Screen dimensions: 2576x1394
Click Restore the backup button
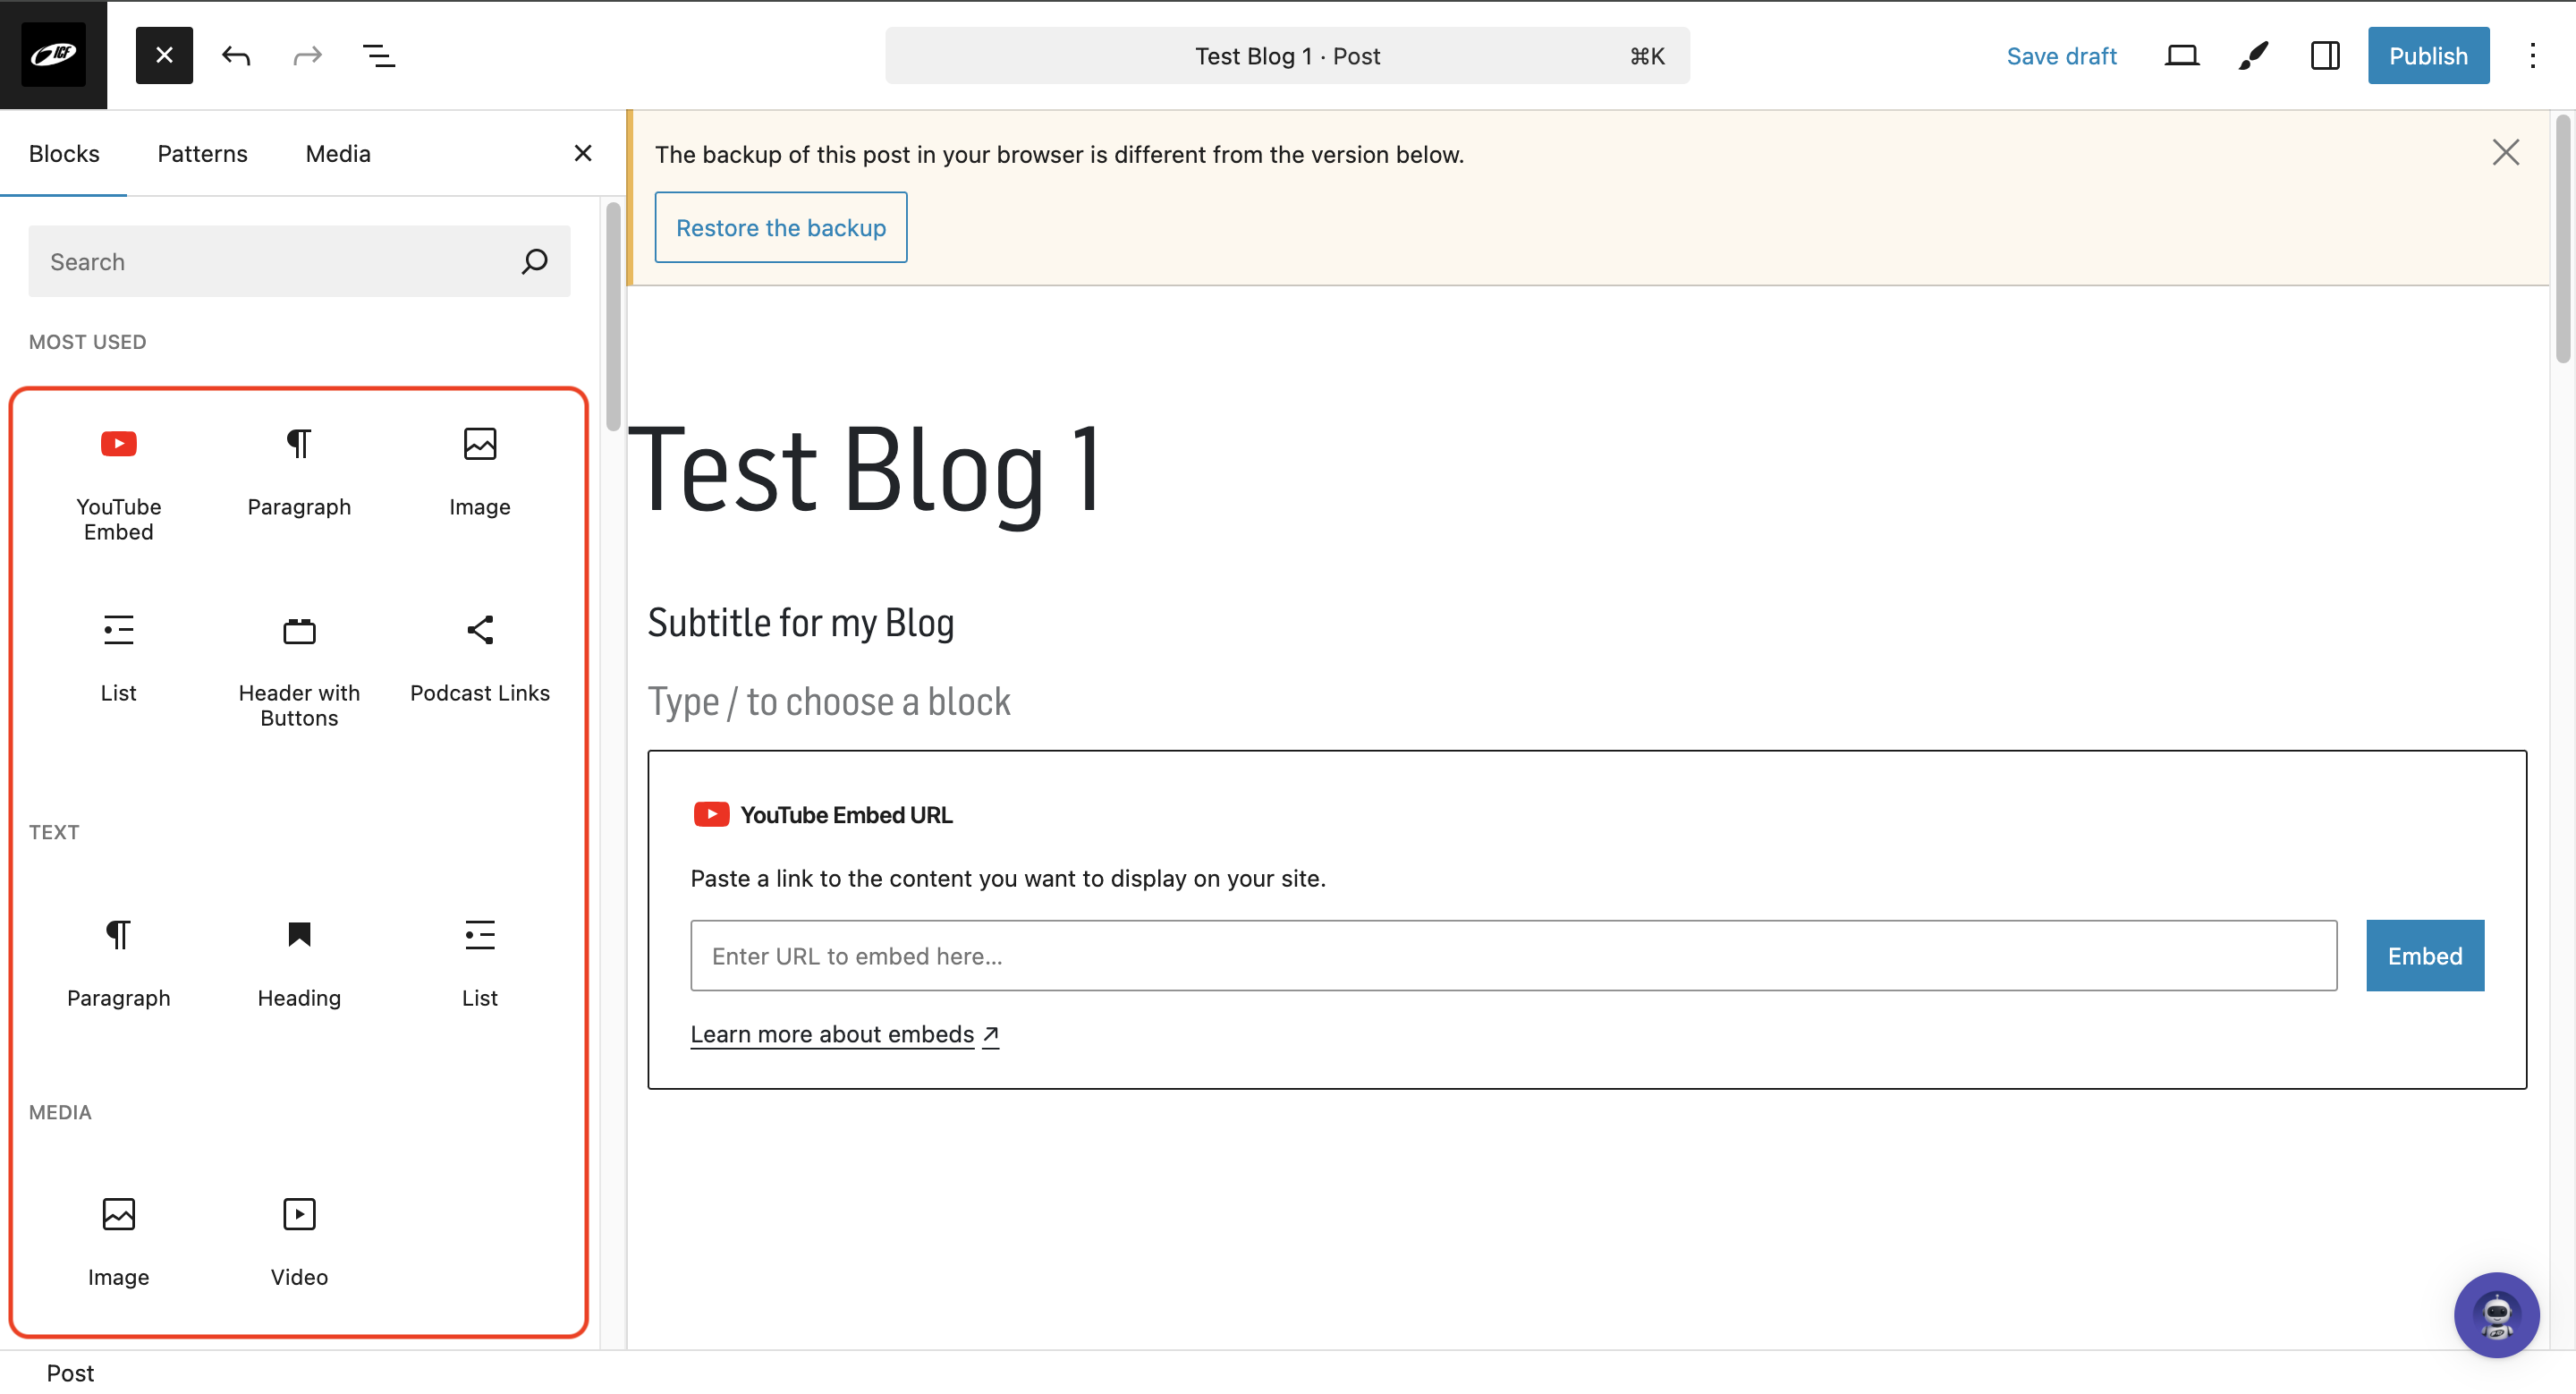[x=780, y=228]
